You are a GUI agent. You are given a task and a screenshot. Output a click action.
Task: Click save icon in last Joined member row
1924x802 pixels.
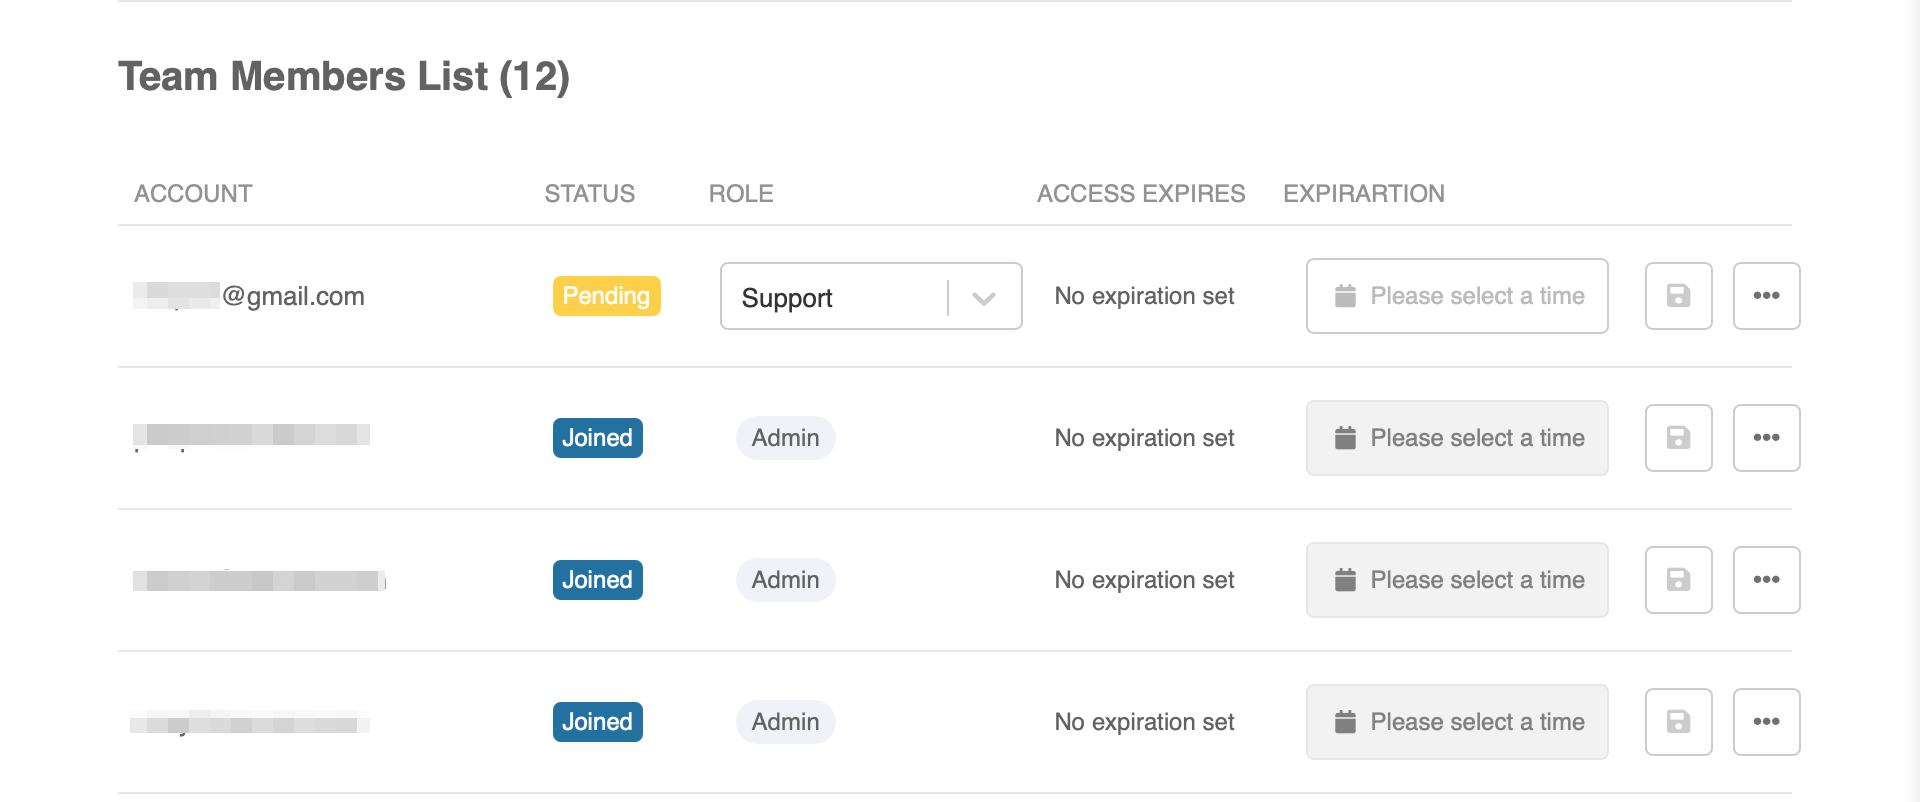pyautogui.click(x=1677, y=722)
